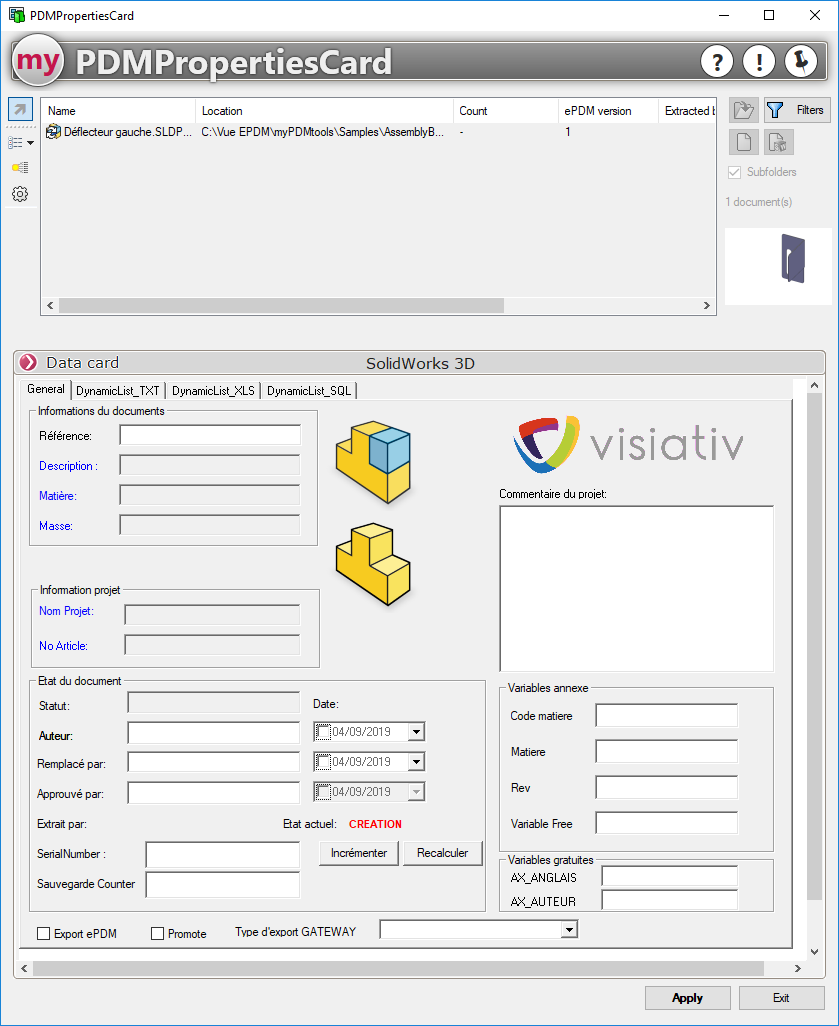Click the arrow icon in left sidebar
Image resolution: width=839 pixels, height=1026 pixels.
tap(21, 110)
